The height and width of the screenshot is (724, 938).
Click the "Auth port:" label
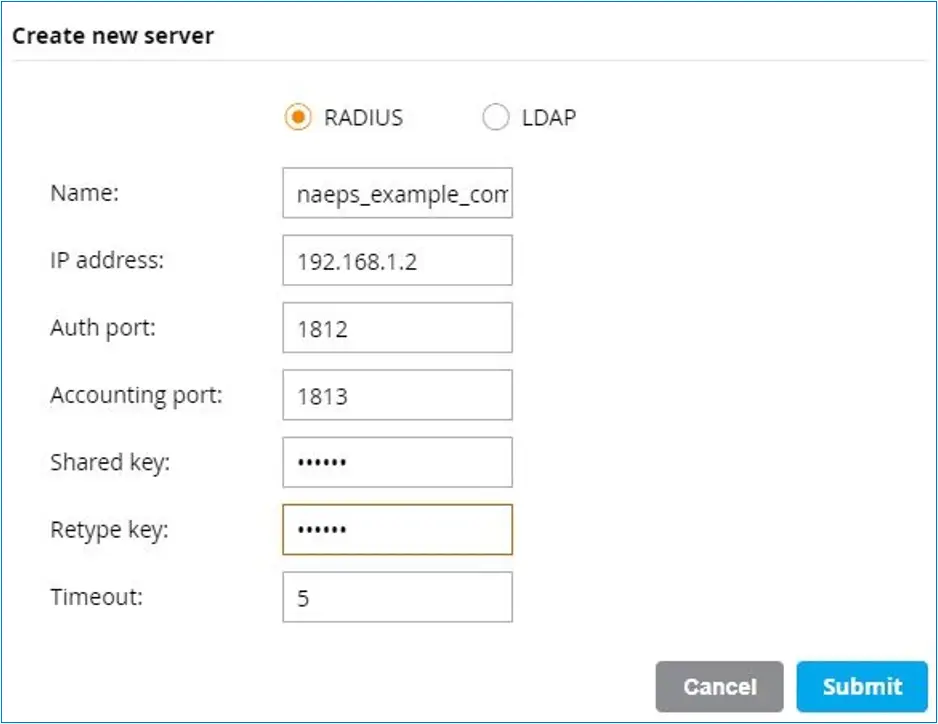[x=103, y=328]
